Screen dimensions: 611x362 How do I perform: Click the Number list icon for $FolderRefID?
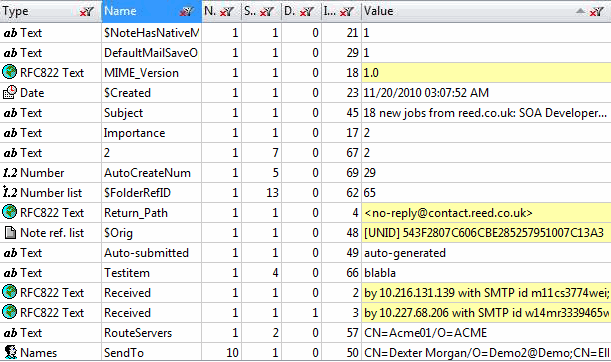click(10, 192)
